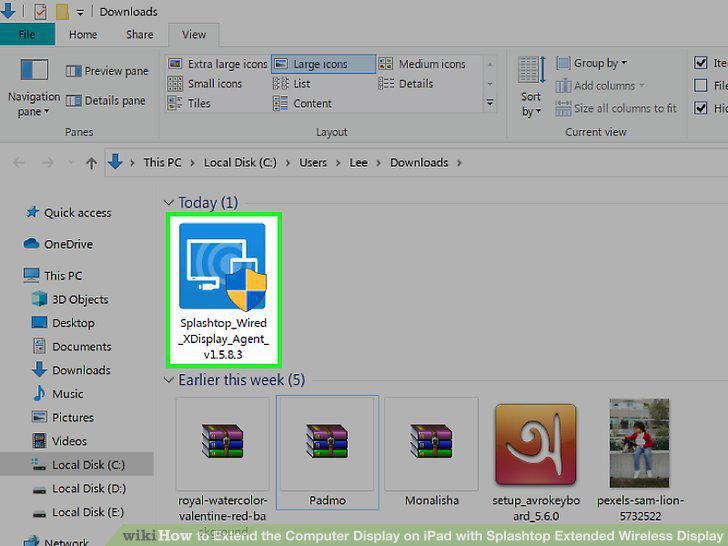728x546 pixels.
Task: Switch to the Home ribbon tab
Action: (83, 34)
